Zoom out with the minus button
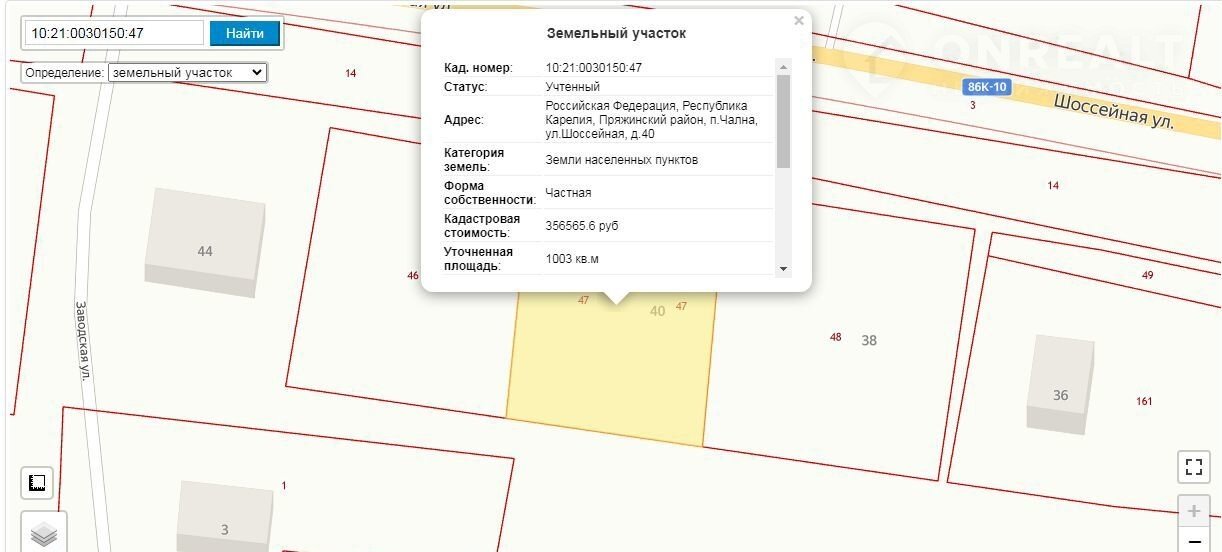Screen dimensions: 1222x552 (1193, 542)
